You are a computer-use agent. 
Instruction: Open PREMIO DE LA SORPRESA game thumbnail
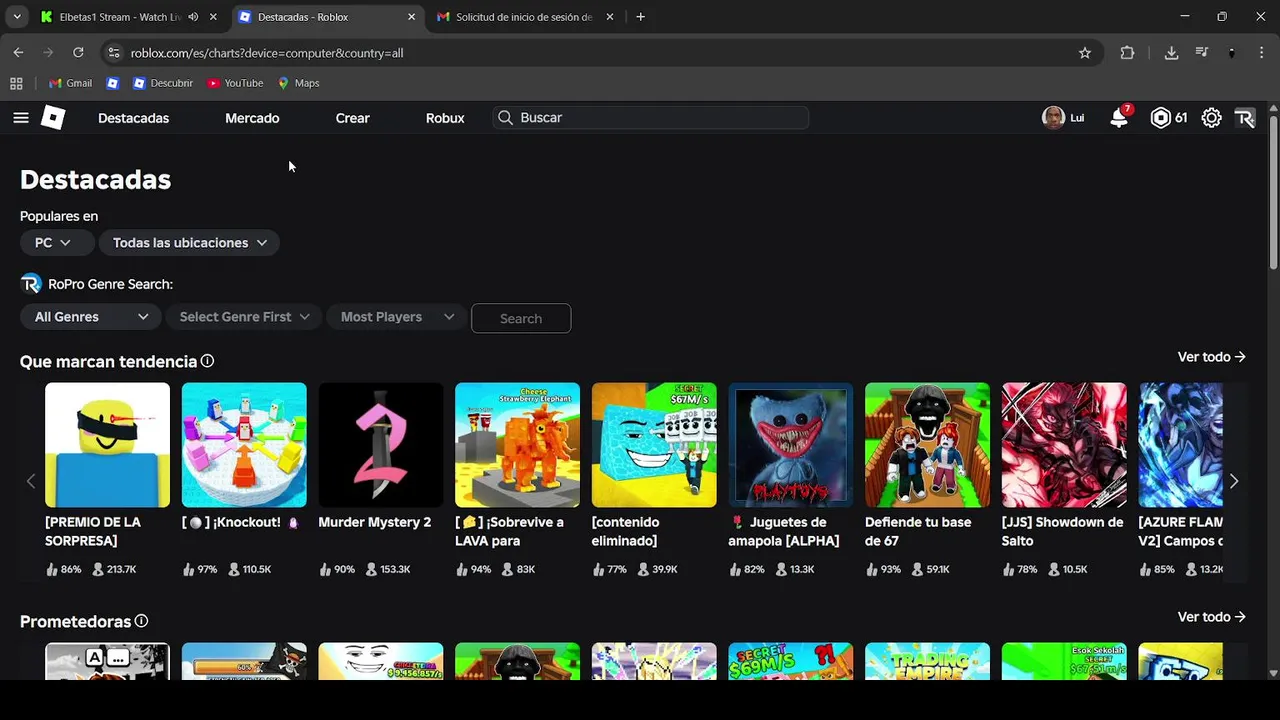pos(107,445)
